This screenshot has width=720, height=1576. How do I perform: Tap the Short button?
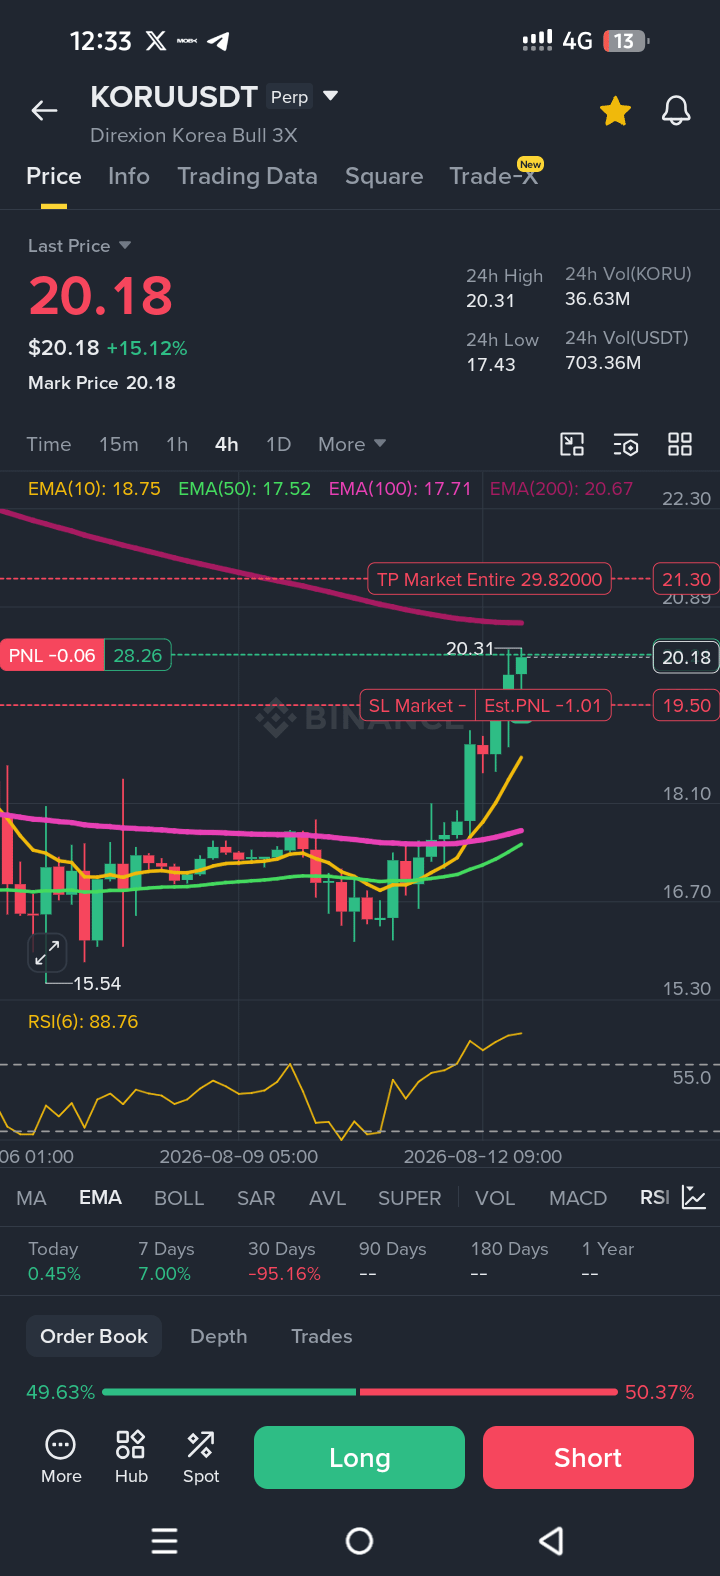point(588,1458)
